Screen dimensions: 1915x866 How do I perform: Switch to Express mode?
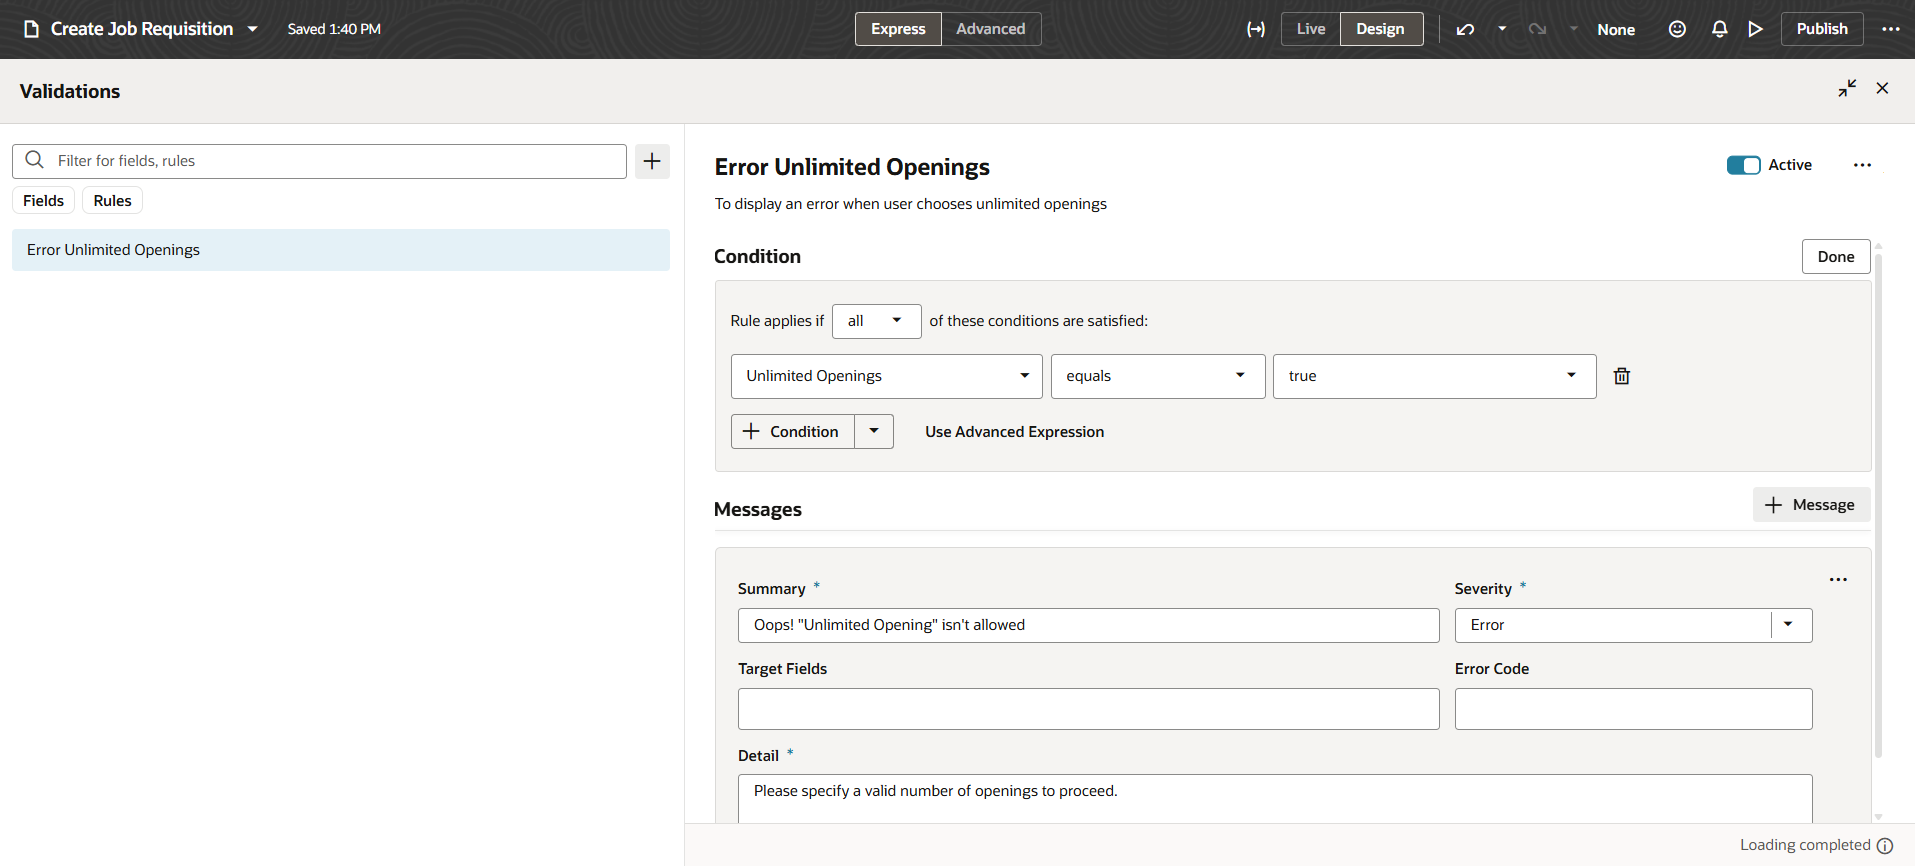coord(898,29)
